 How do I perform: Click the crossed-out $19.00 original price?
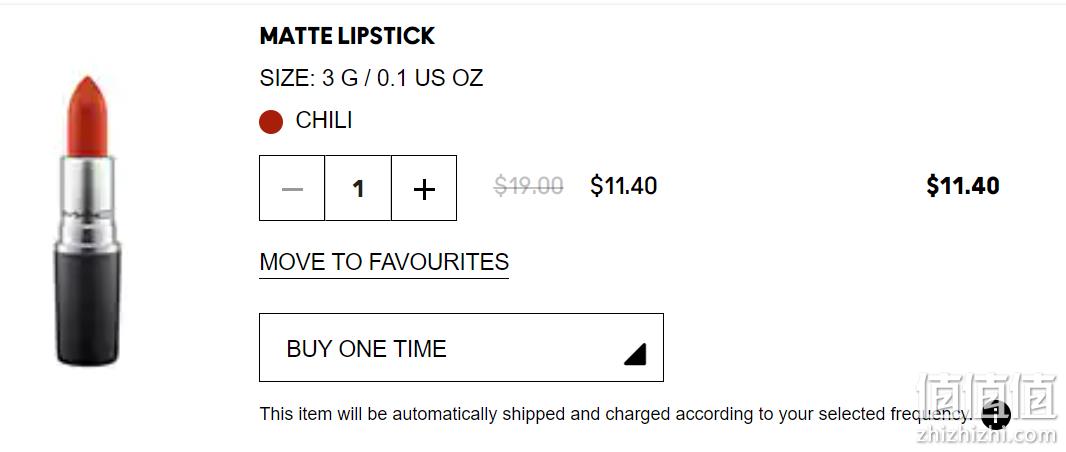coord(528,186)
